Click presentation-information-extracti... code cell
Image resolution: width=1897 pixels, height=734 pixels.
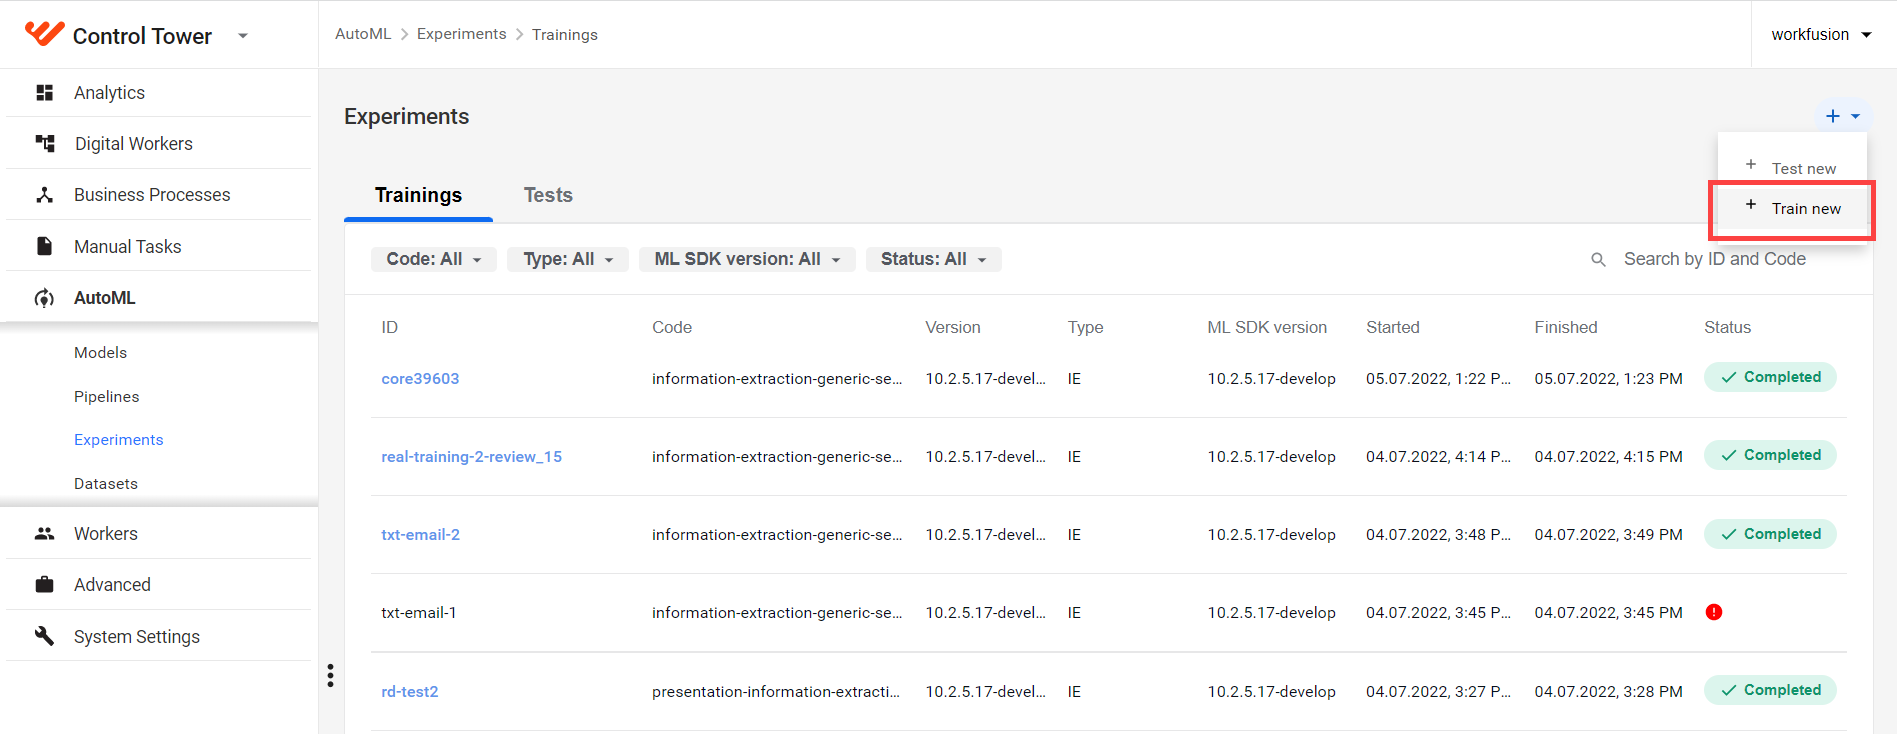coord(775,692)
